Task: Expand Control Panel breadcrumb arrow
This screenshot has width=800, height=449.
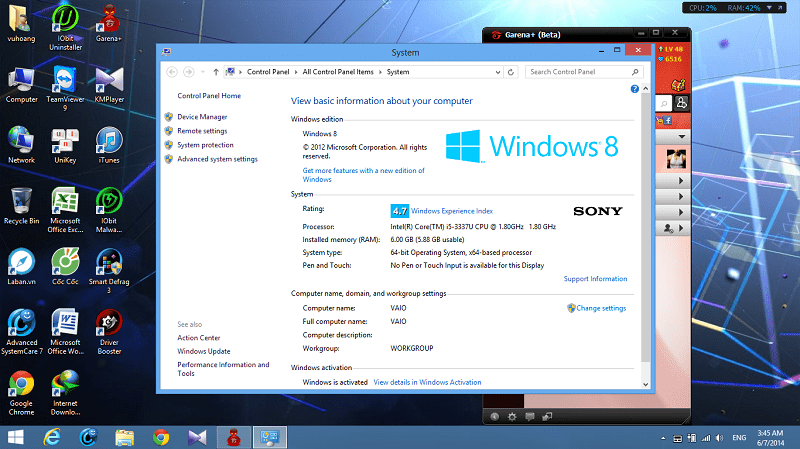Action: click(x=295, y=72)
